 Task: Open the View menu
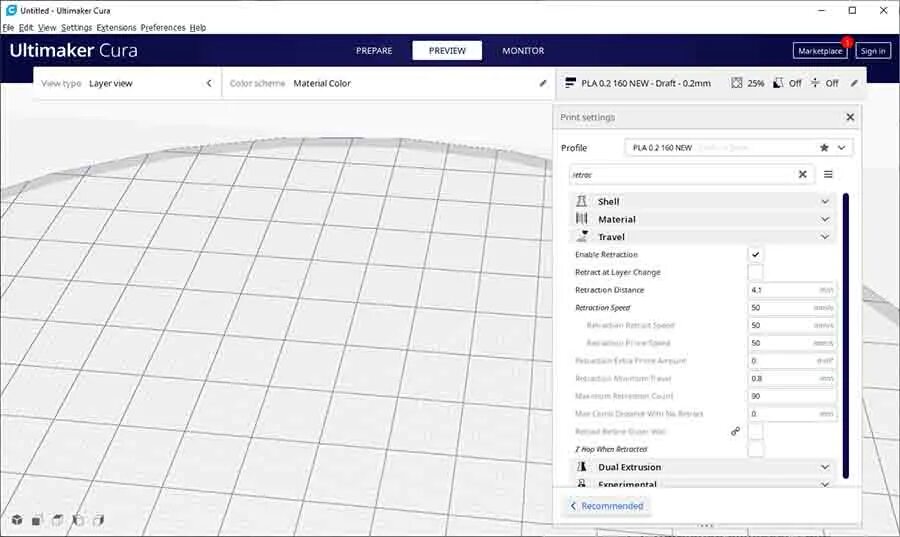(47, 28)
